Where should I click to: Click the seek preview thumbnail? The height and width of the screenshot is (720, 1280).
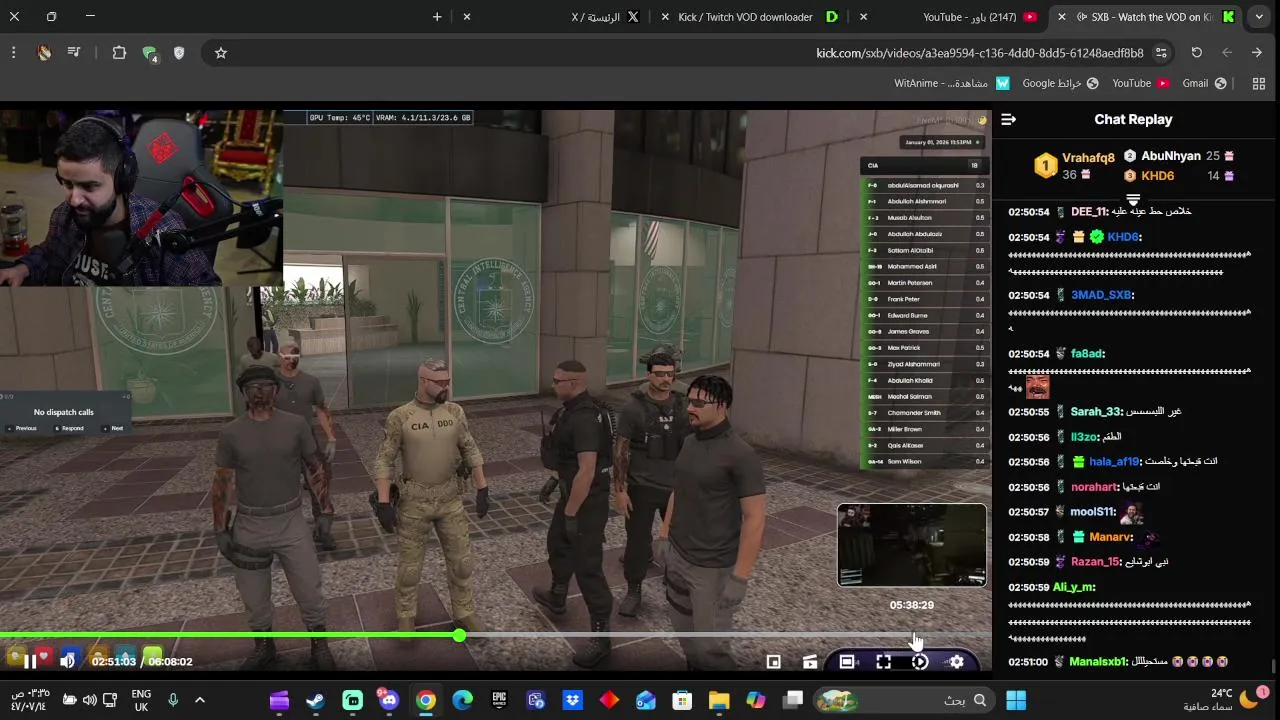click(x=912, y=545)
